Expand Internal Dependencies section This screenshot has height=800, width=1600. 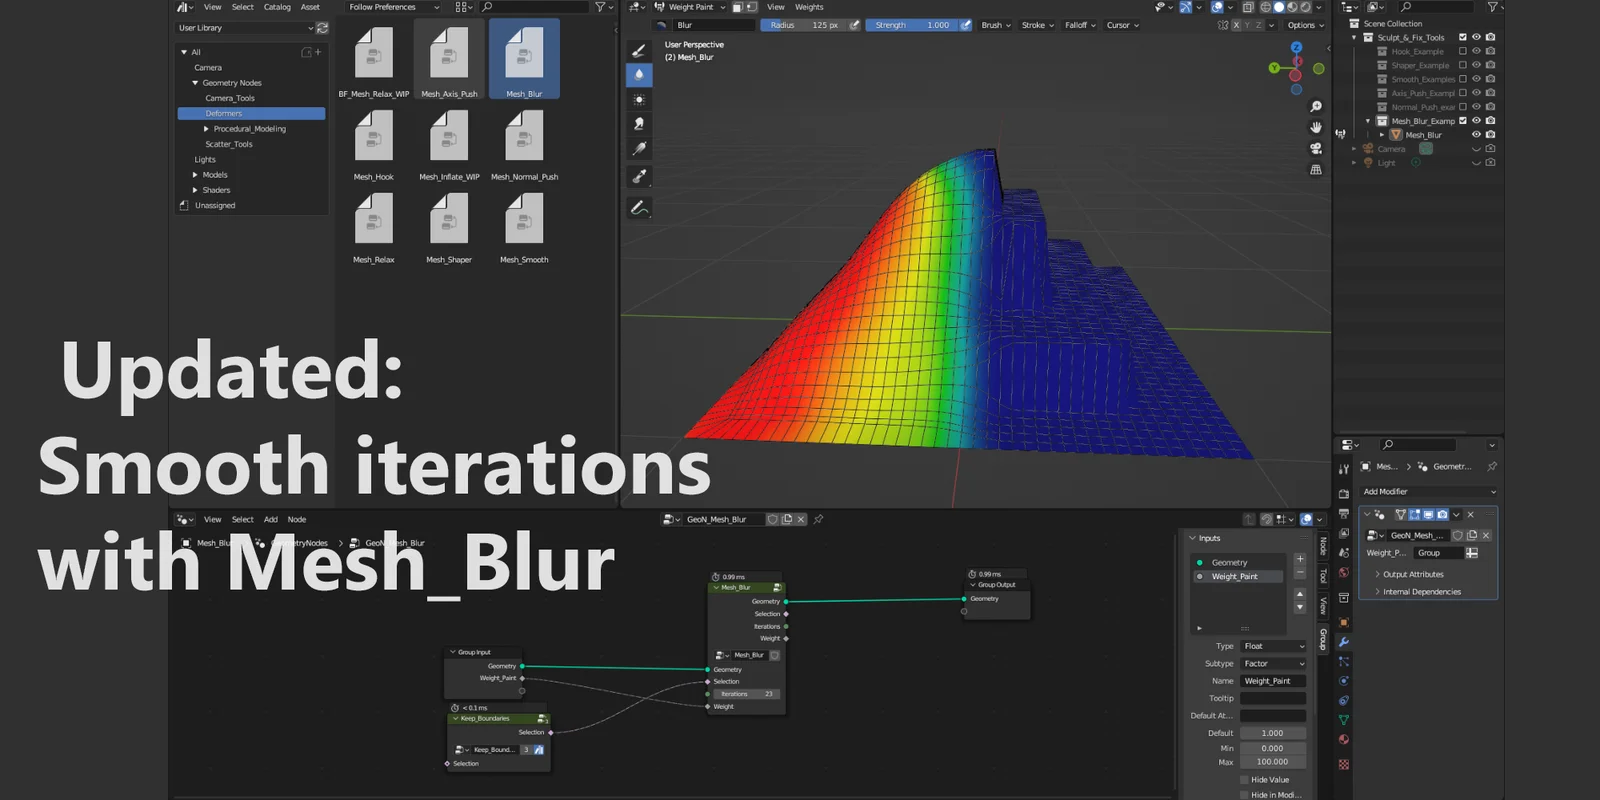(1420, 592)
